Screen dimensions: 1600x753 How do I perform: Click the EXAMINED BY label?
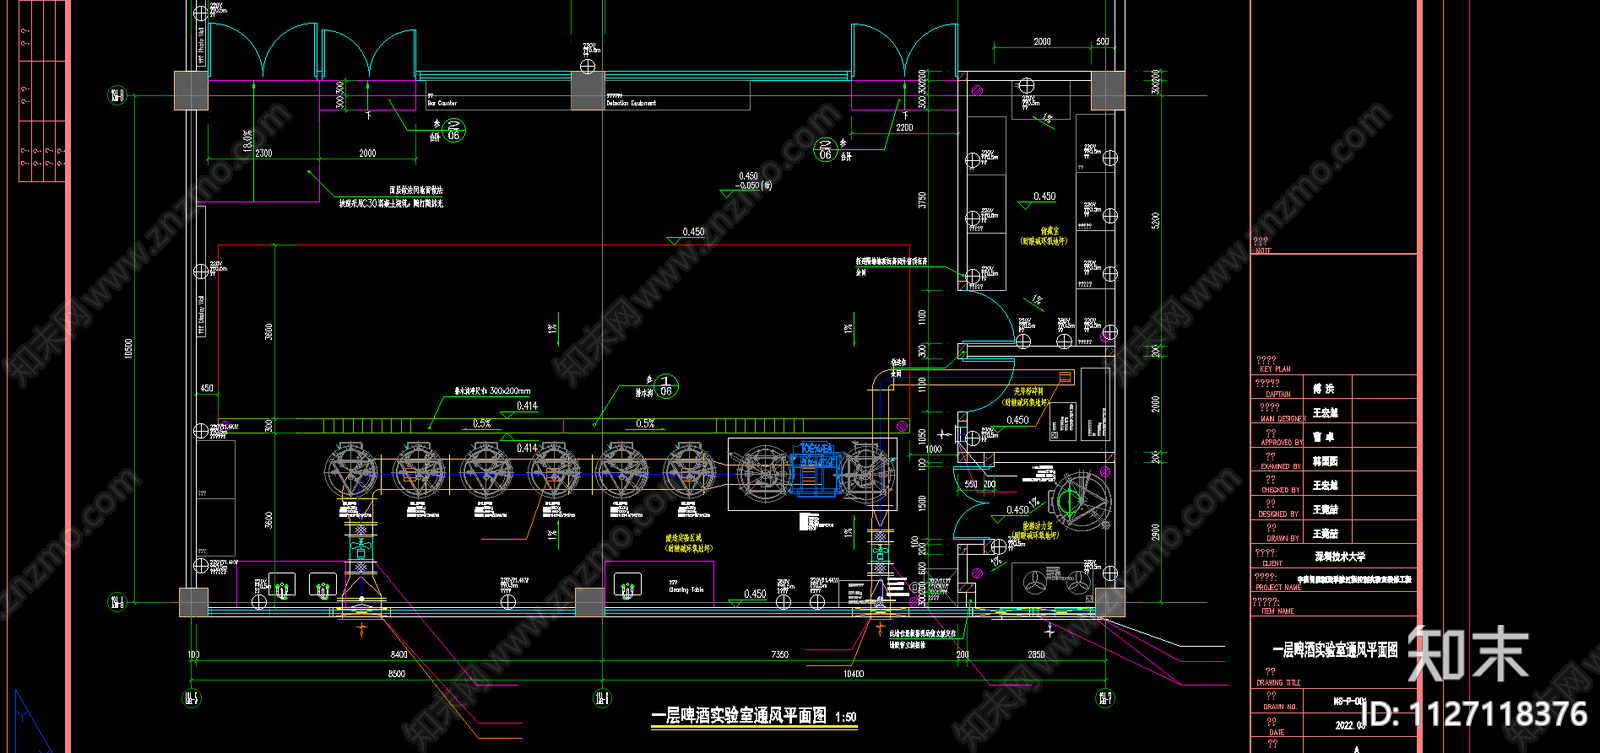pyautogui.click(x=1281, y=466)
